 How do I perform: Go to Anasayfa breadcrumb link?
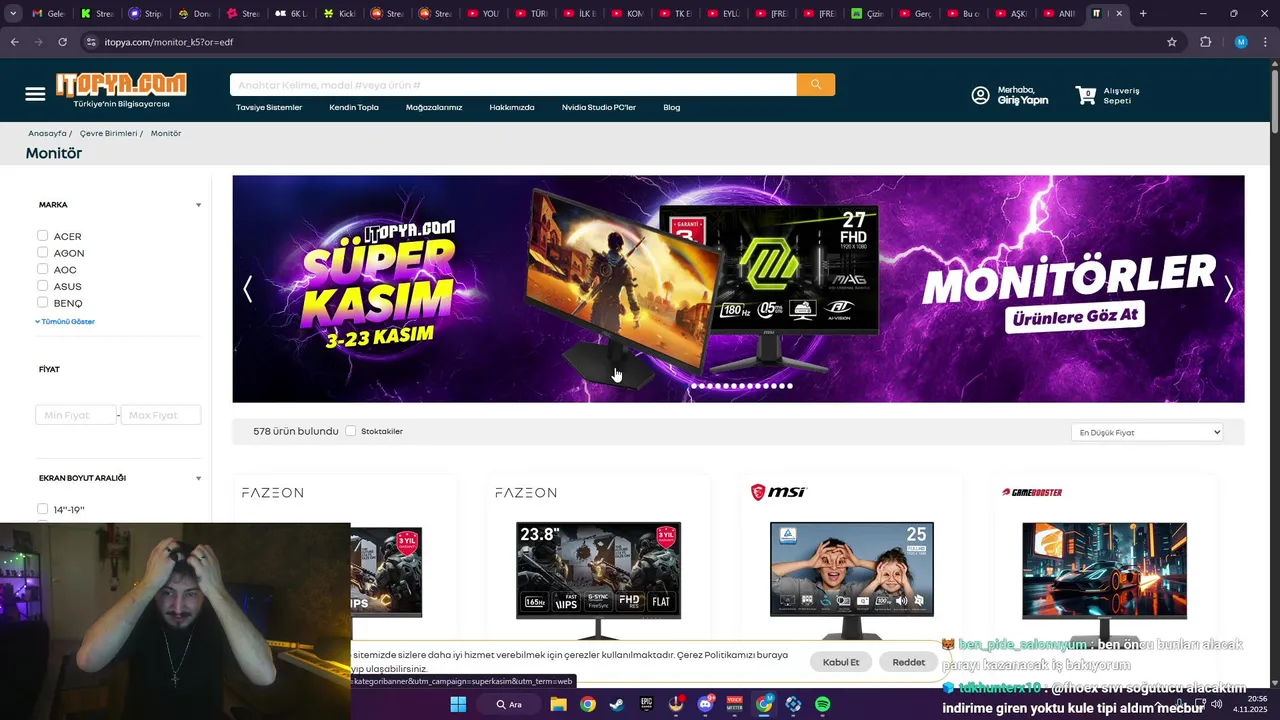(47, 133)
